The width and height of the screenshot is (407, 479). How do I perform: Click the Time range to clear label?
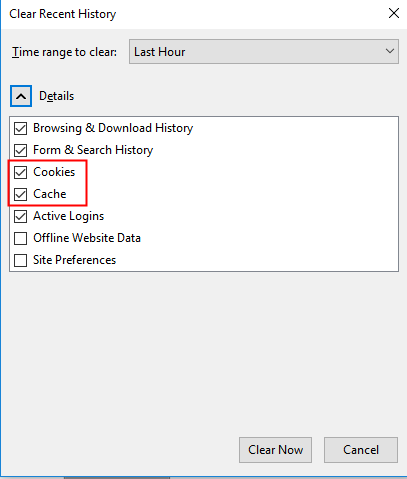coord(64,52)
